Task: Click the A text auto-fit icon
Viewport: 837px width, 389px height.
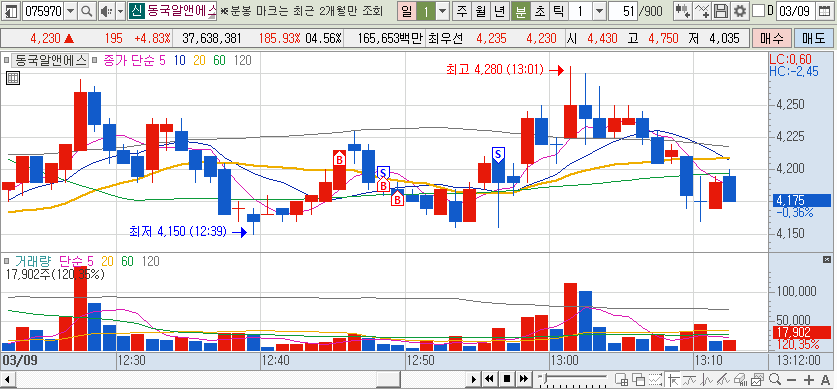Action: 826,379
